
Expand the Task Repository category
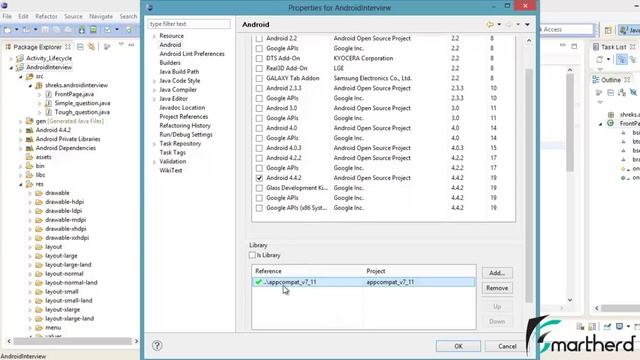point(154,144)
